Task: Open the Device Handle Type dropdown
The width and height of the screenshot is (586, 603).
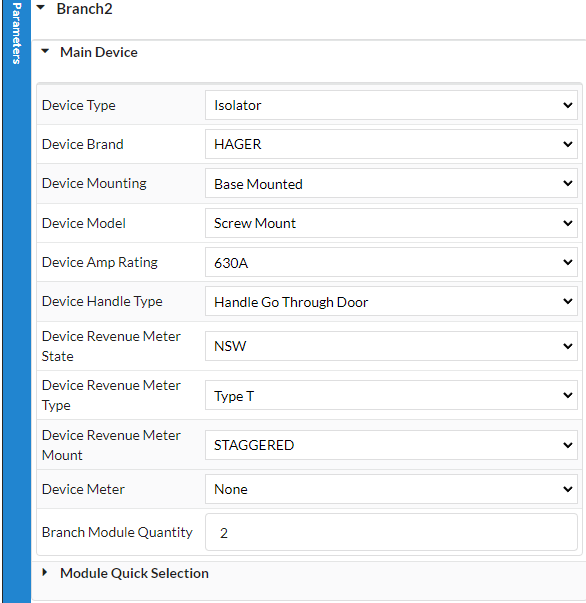Action: [391, 302]
